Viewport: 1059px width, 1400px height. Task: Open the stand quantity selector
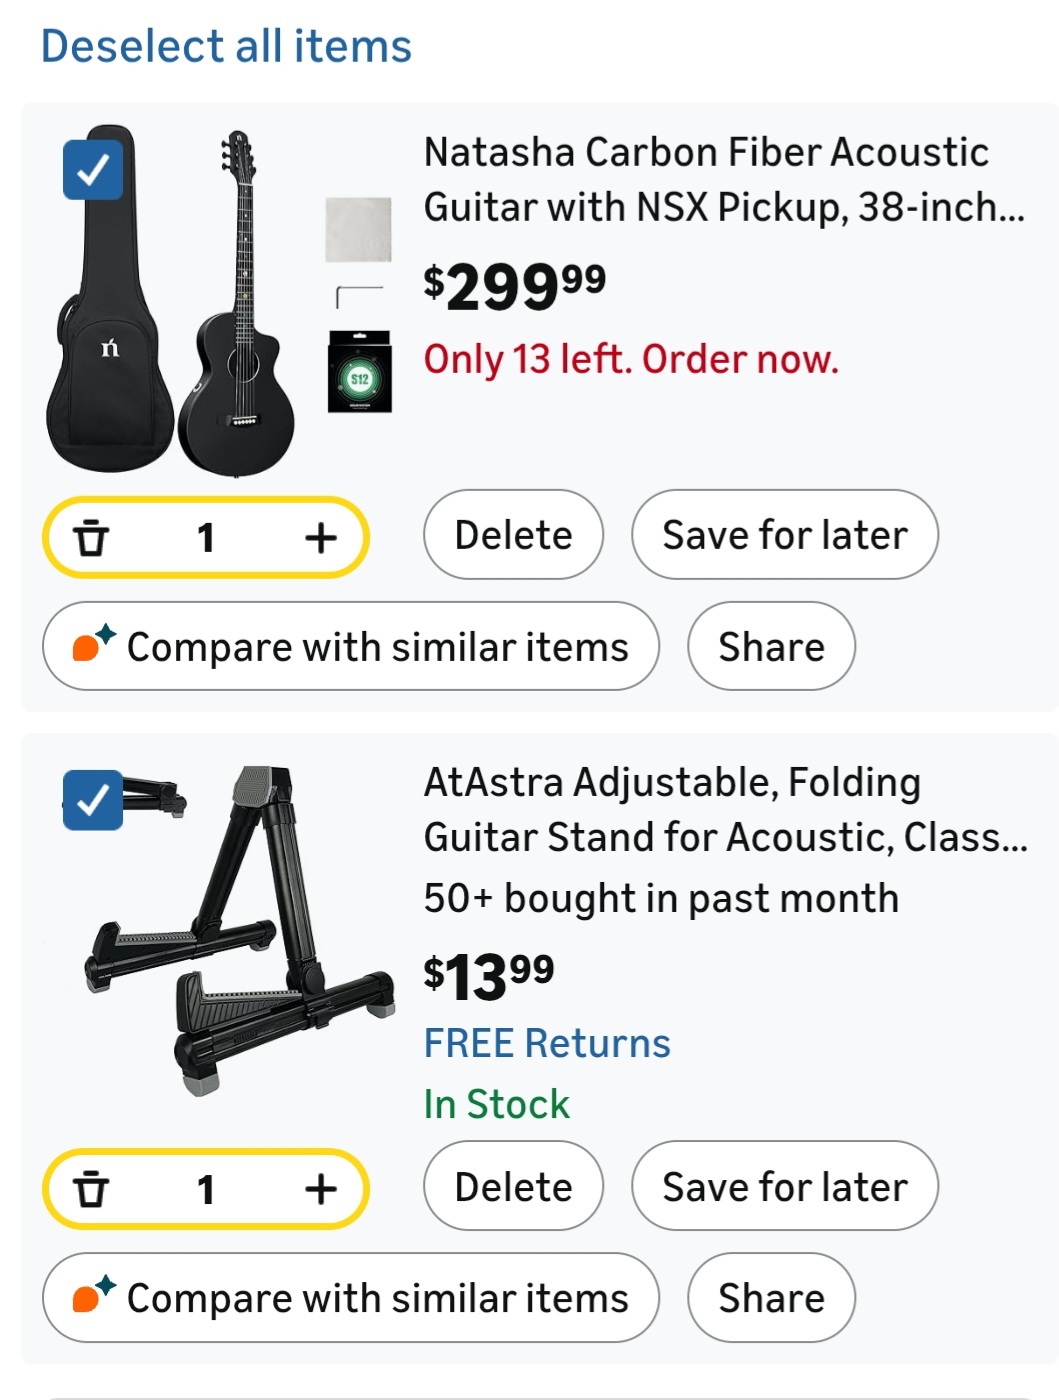click(x=205, y=1189)
